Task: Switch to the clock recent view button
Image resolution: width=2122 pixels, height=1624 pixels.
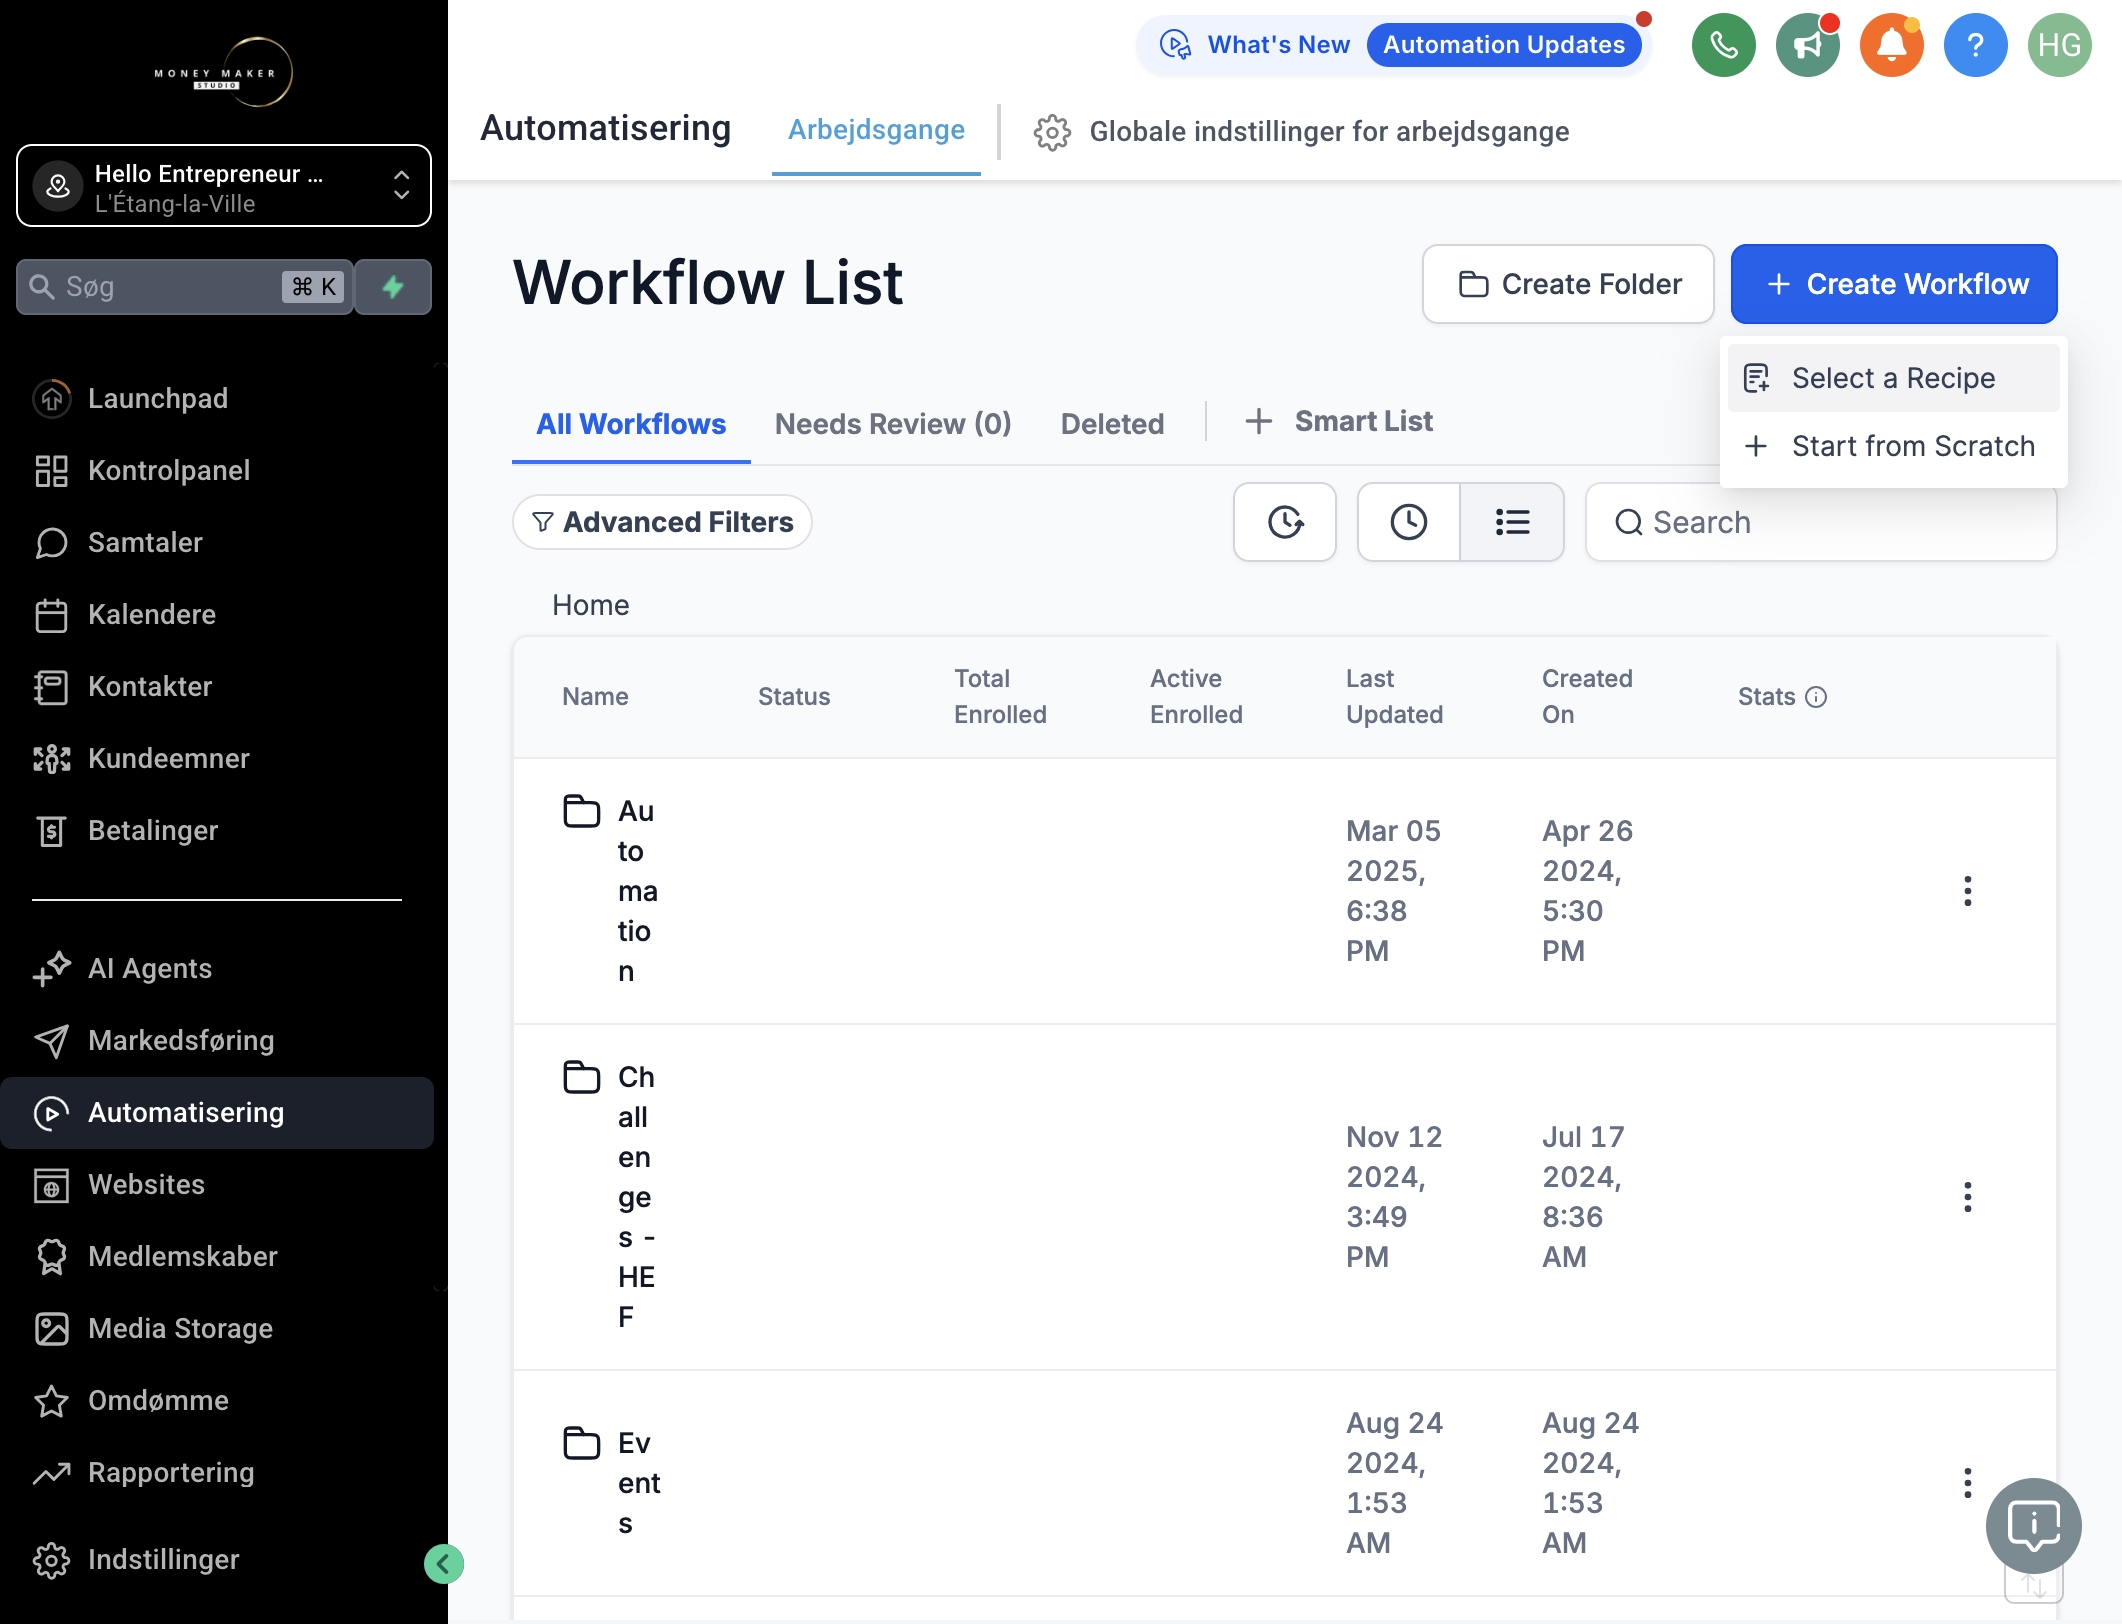Action: click(x=1408, y=522)
